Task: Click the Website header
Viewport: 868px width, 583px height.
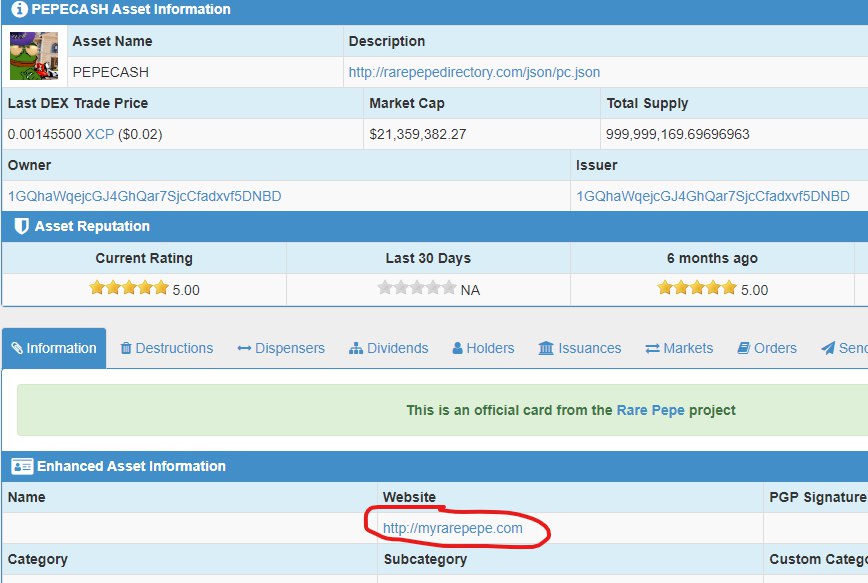Action: pyautogui.click(x=409, y=497)
